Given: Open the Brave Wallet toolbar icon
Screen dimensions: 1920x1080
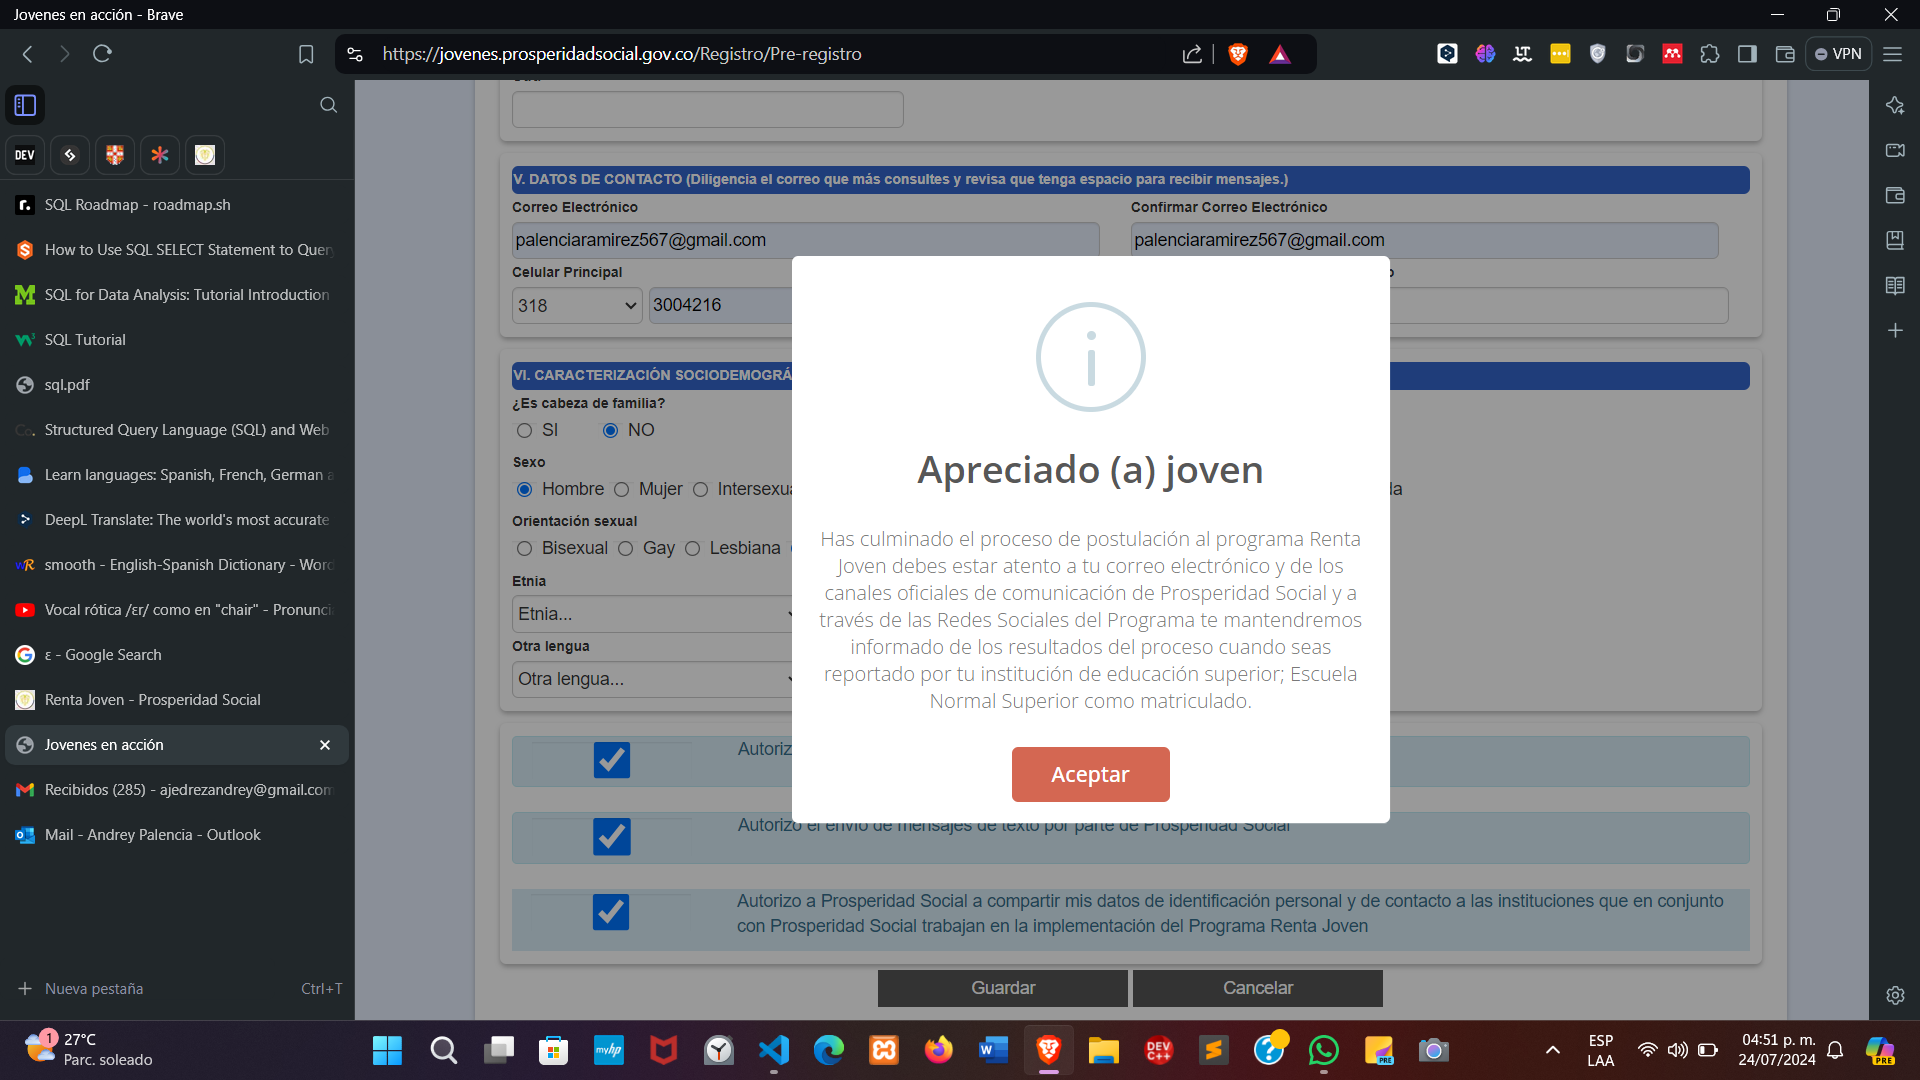Looking at the screenshot, I should (x=1785, y=54).
